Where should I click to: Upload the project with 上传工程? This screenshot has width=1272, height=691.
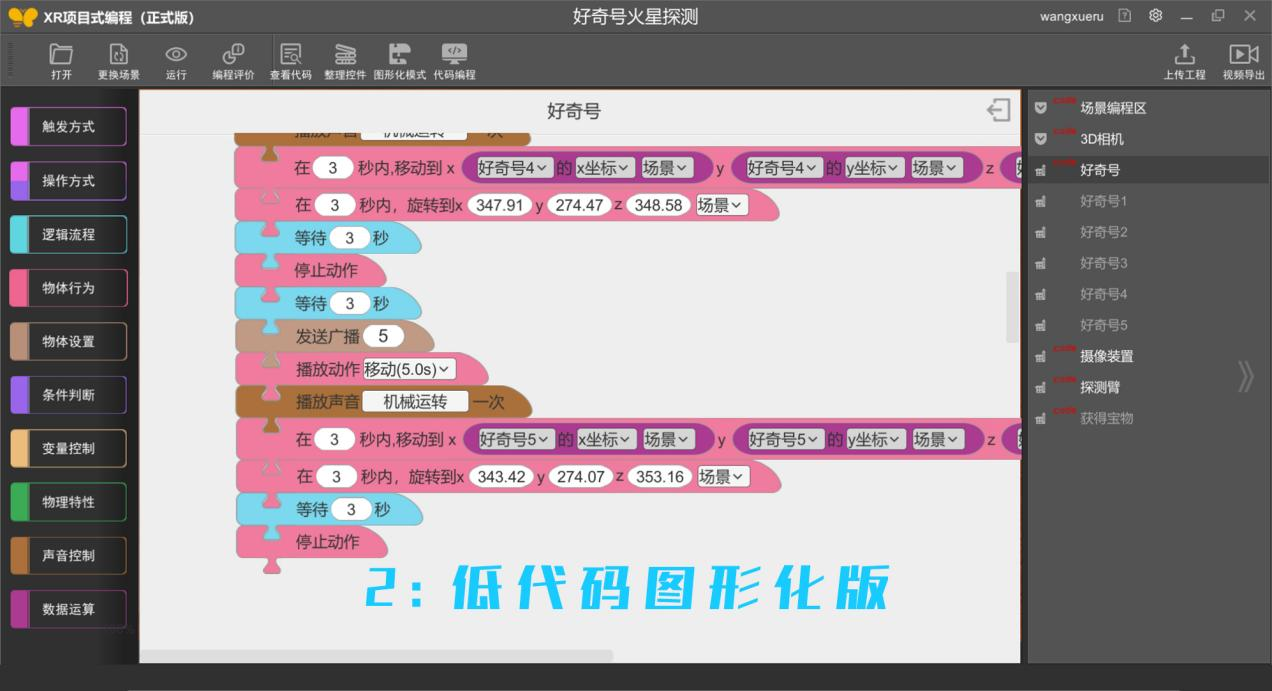point(1185,59)
